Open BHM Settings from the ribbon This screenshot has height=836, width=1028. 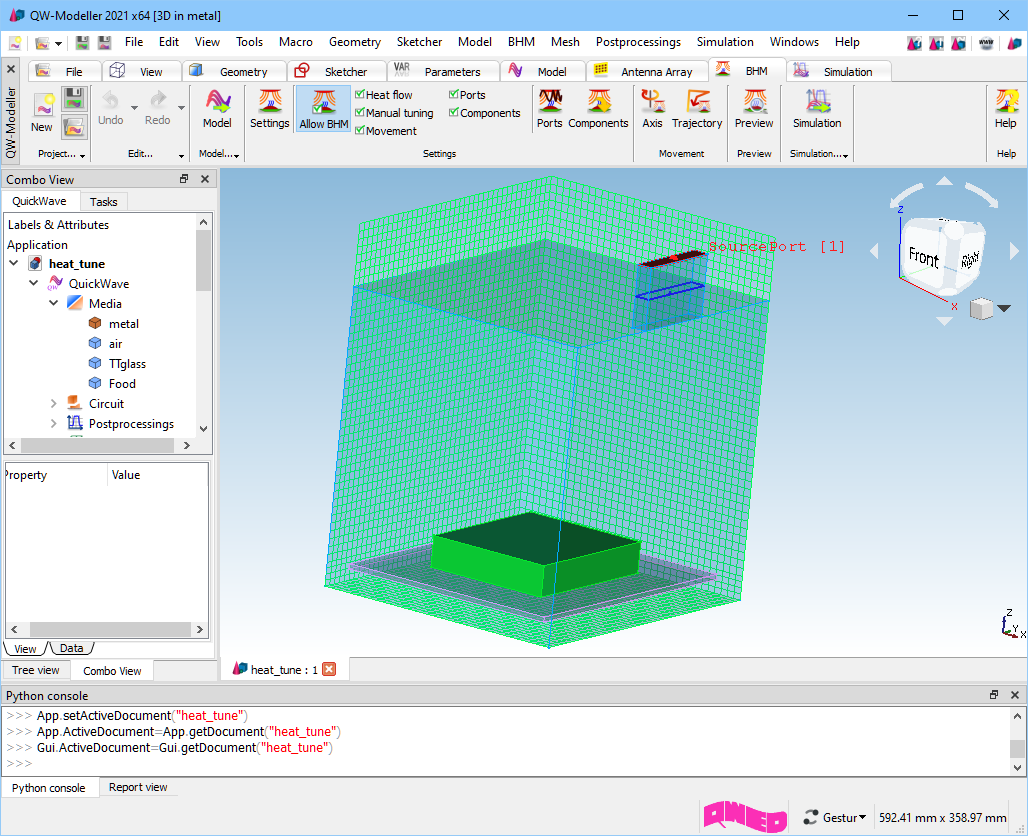269,109
